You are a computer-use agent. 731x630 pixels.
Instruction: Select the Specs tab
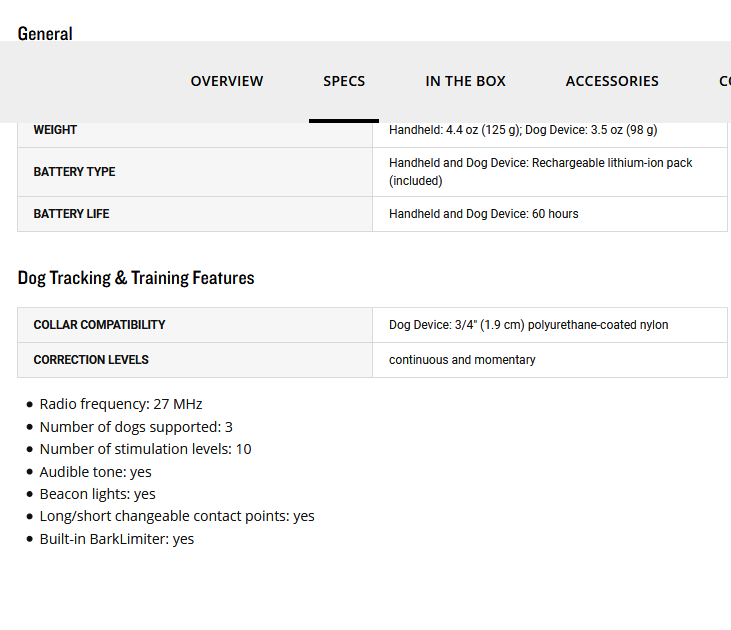click(x=344, y=81)
